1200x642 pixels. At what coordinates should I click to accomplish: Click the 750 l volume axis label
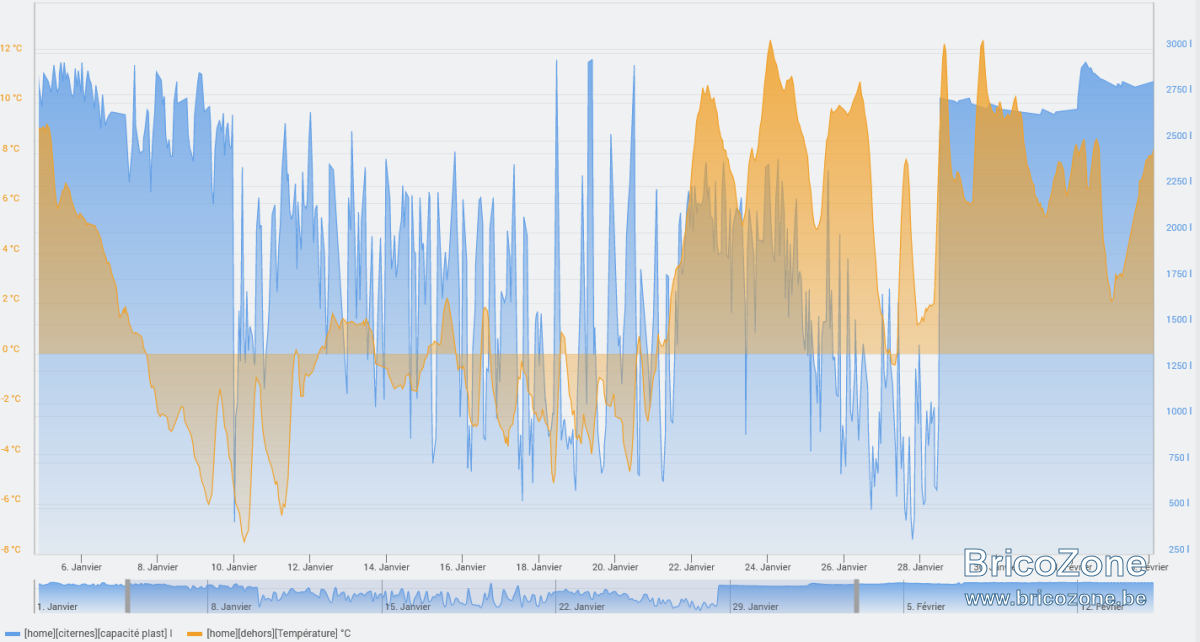pos(1181,458)
